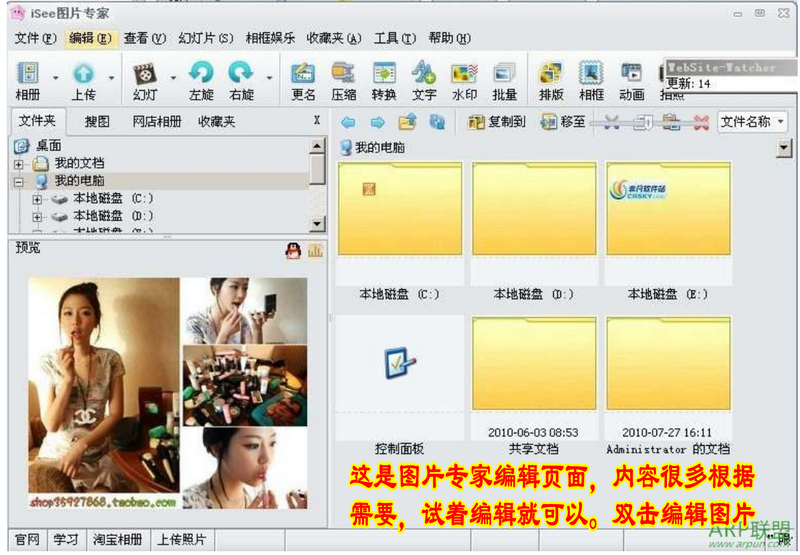
Task: Open the 文件名称 sort dropdown
Action: coord(753,122)
